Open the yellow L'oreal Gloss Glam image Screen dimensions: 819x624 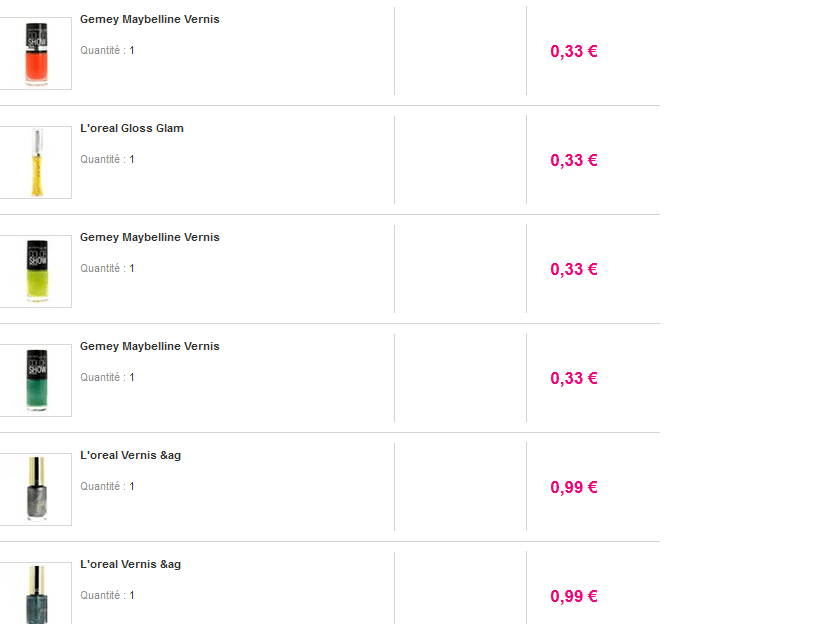click(x=36, y=162)
